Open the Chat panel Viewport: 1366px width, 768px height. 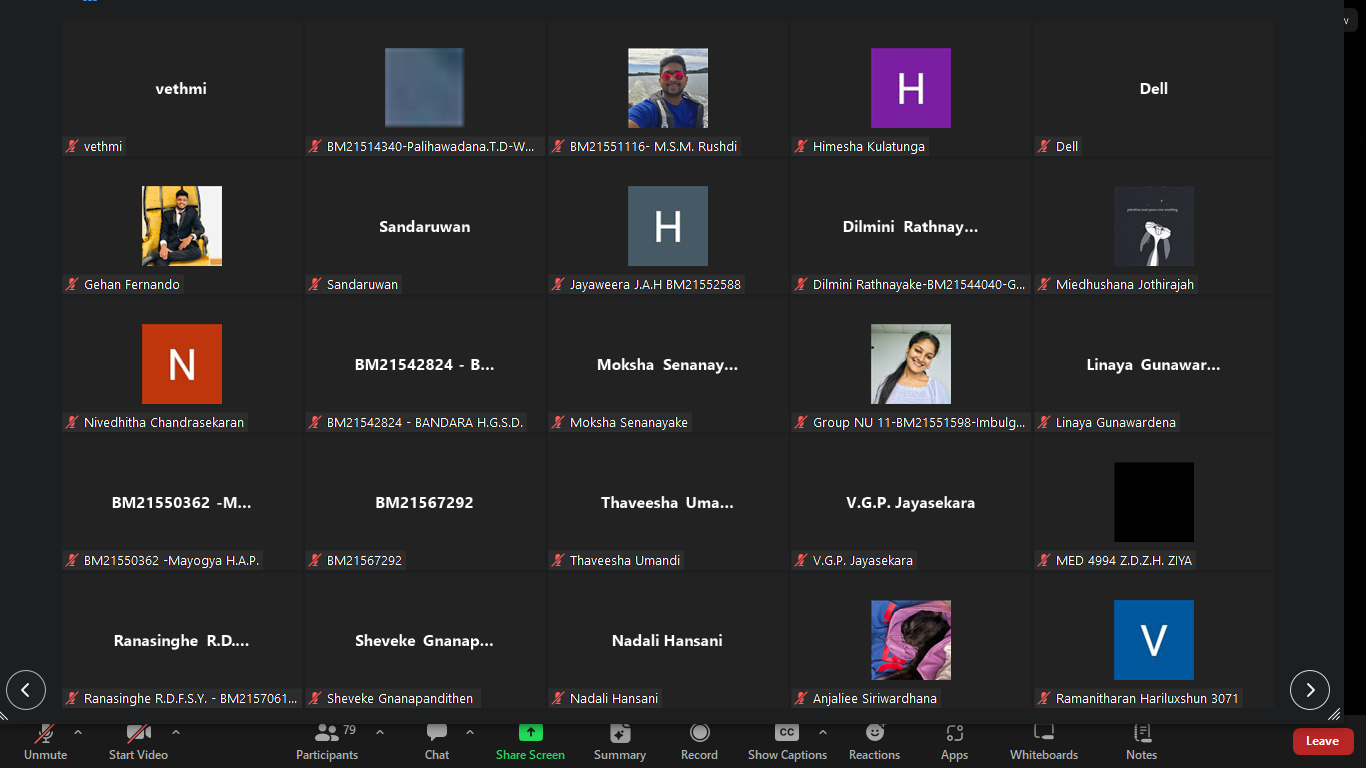[x=437, y=741]
